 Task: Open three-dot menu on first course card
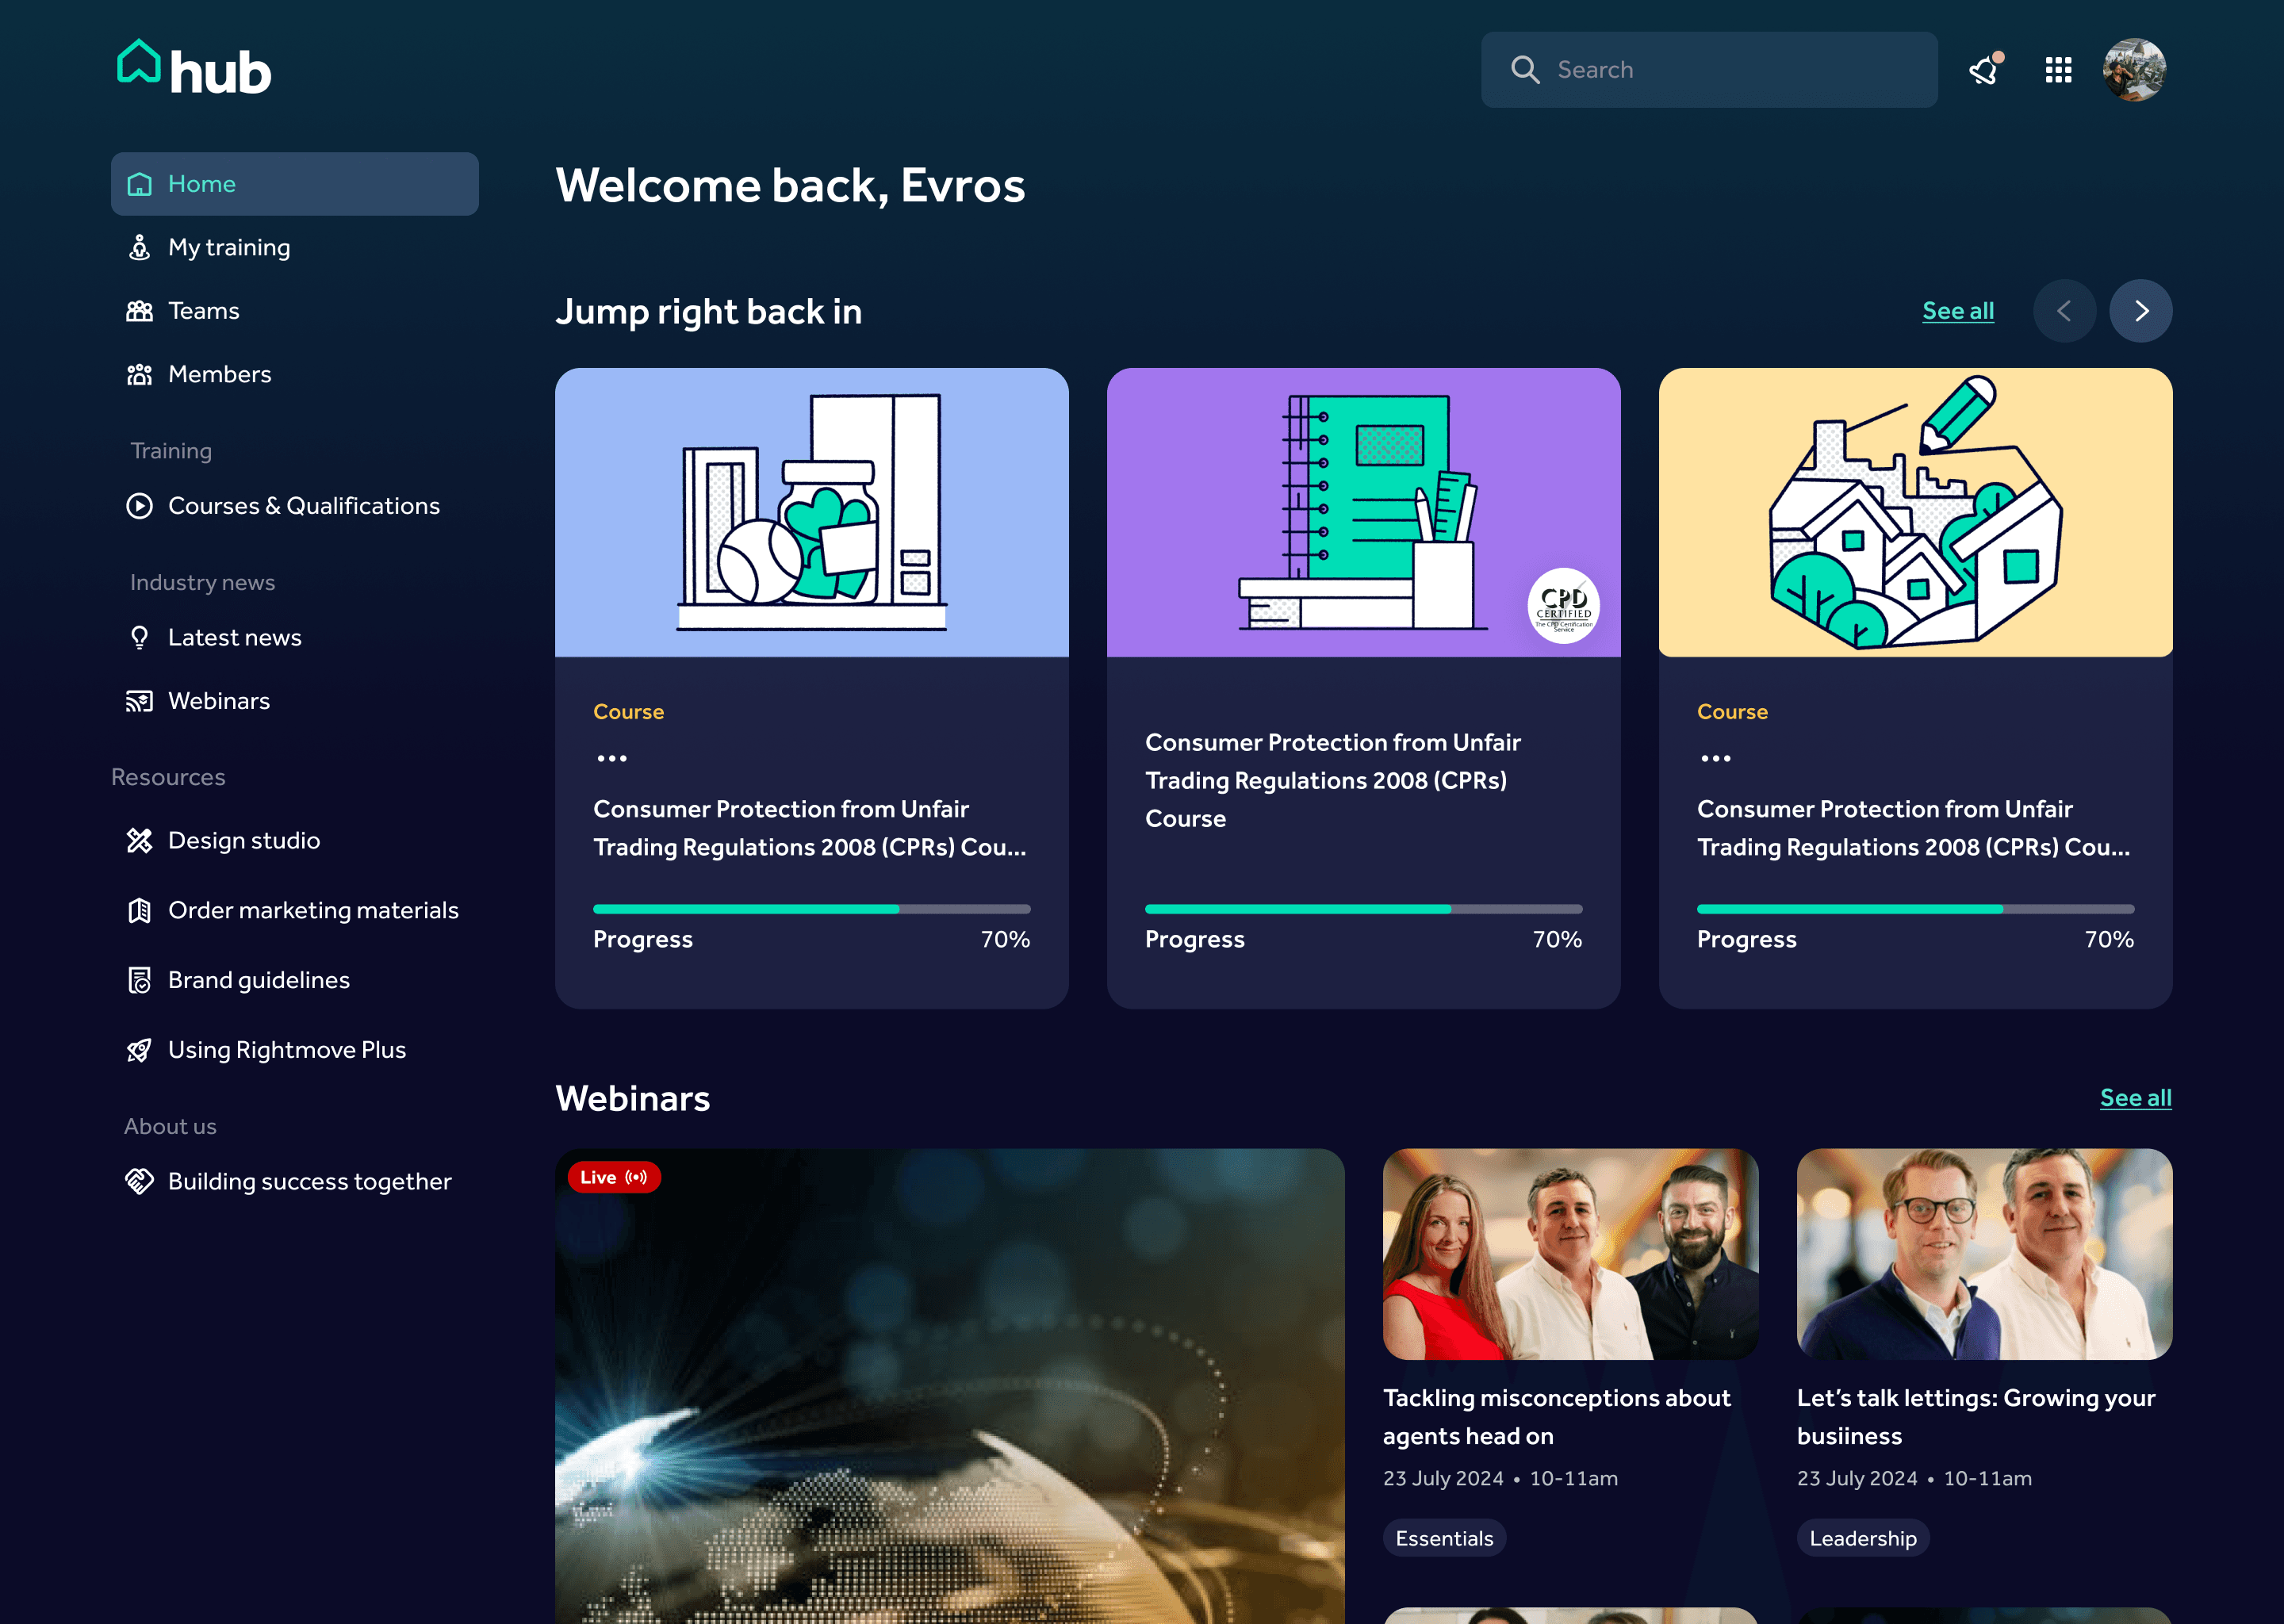coord(612,759)
